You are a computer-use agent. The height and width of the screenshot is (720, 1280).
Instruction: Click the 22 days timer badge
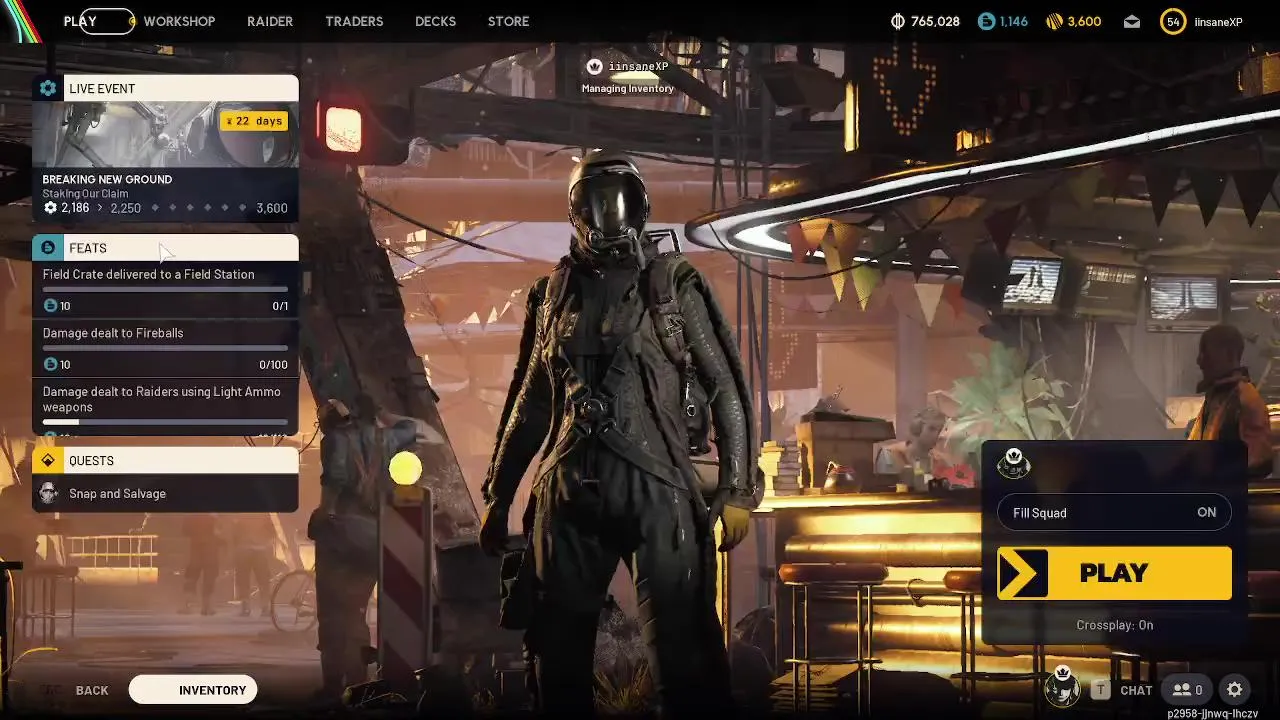tap(254, 121)
